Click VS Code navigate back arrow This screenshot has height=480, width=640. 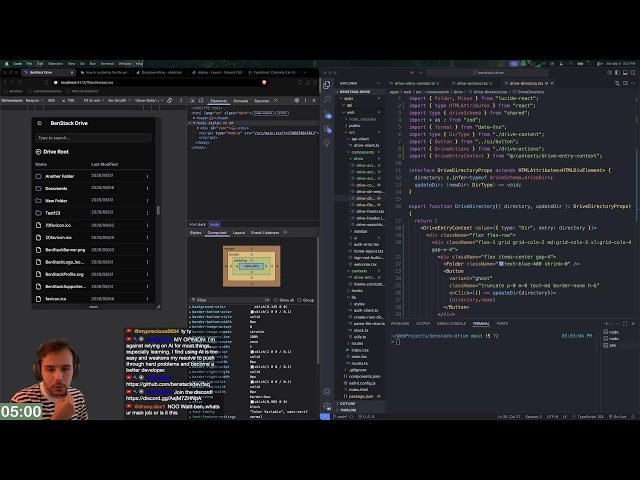tap(412, 73)
